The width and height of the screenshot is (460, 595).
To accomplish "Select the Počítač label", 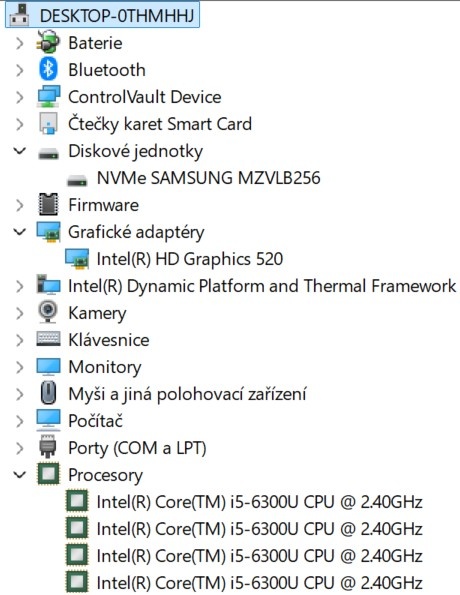I will pyautogui.click(x=96, y=421).
